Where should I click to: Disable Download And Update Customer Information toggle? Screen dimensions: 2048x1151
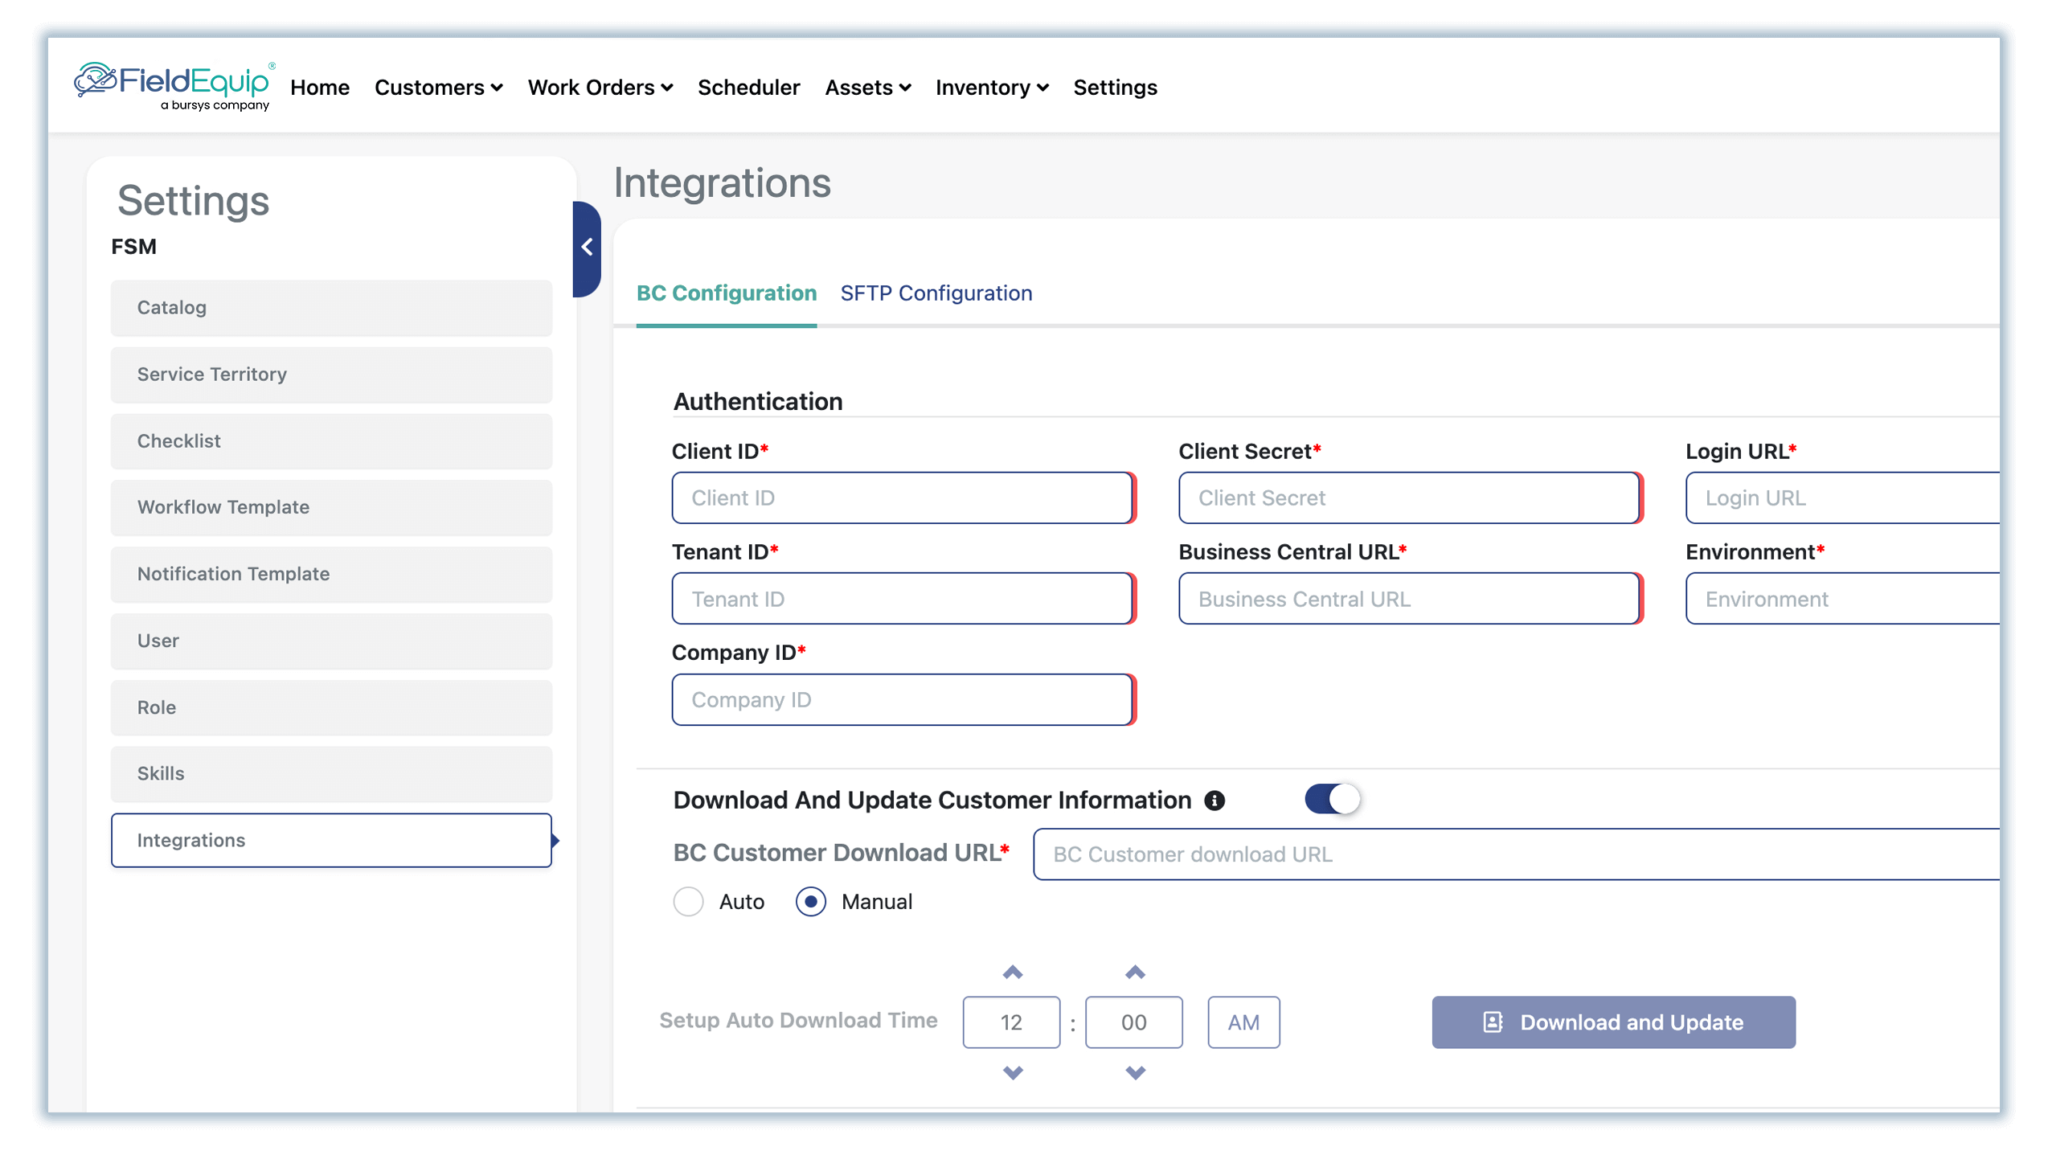click(x=1331, y=799)
